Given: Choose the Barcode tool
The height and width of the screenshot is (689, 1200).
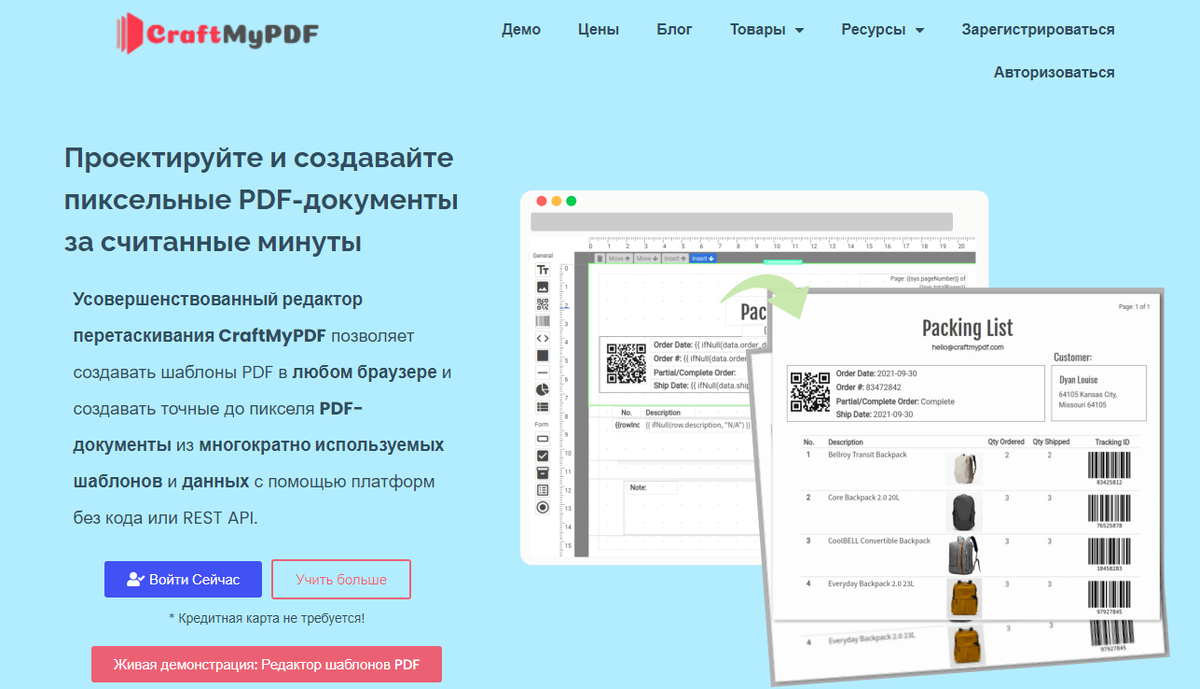Looking at the screenshot, I should [541, 321].
